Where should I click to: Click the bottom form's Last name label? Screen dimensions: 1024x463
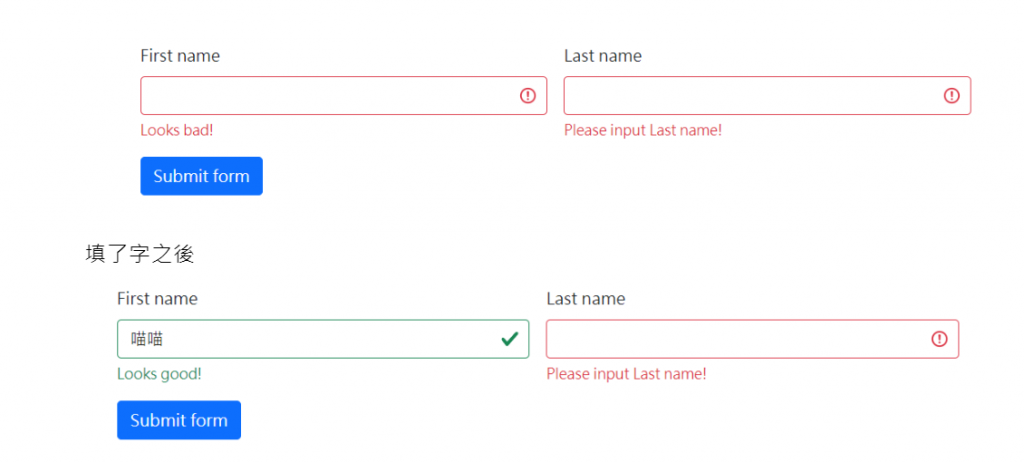click(585, 299)
